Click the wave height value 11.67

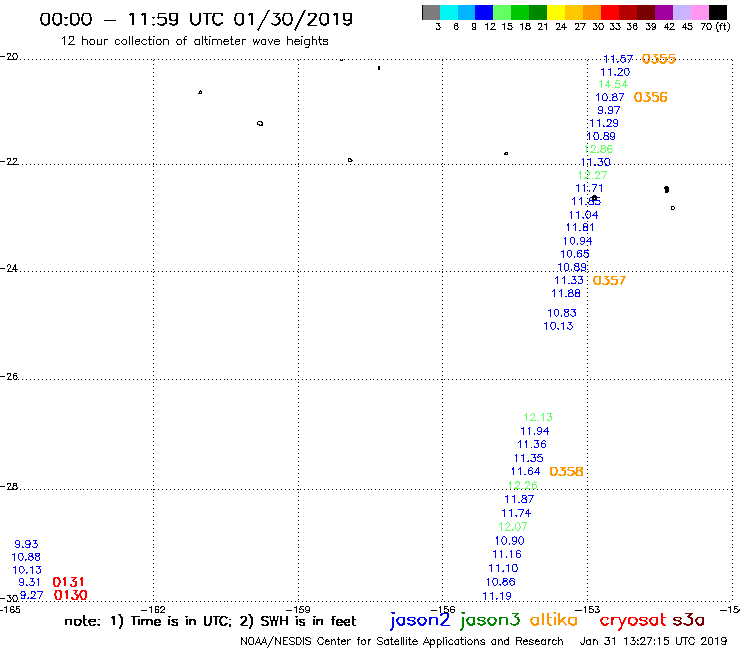tap(618, 59)
